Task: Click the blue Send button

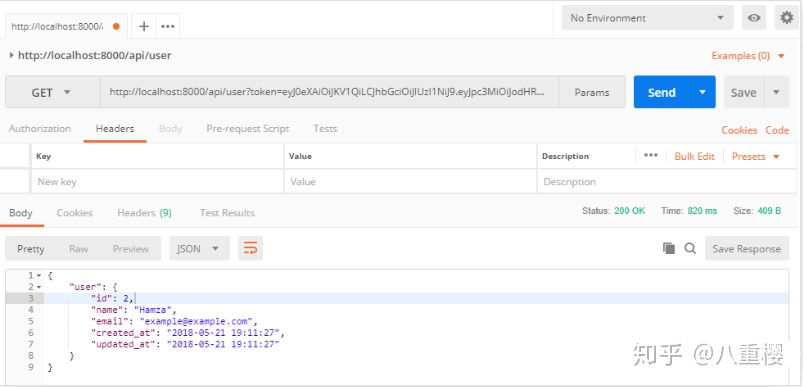Action: pos(662,92)
